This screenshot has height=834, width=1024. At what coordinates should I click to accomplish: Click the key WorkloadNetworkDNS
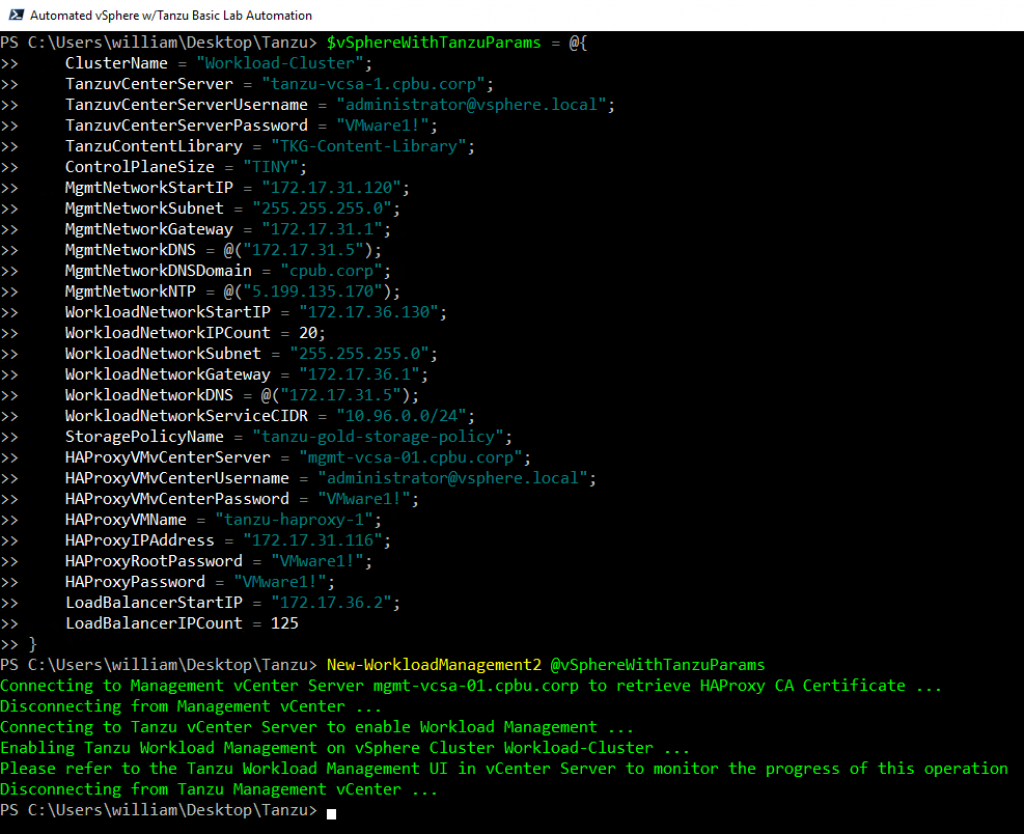click(x=149, y=395)
